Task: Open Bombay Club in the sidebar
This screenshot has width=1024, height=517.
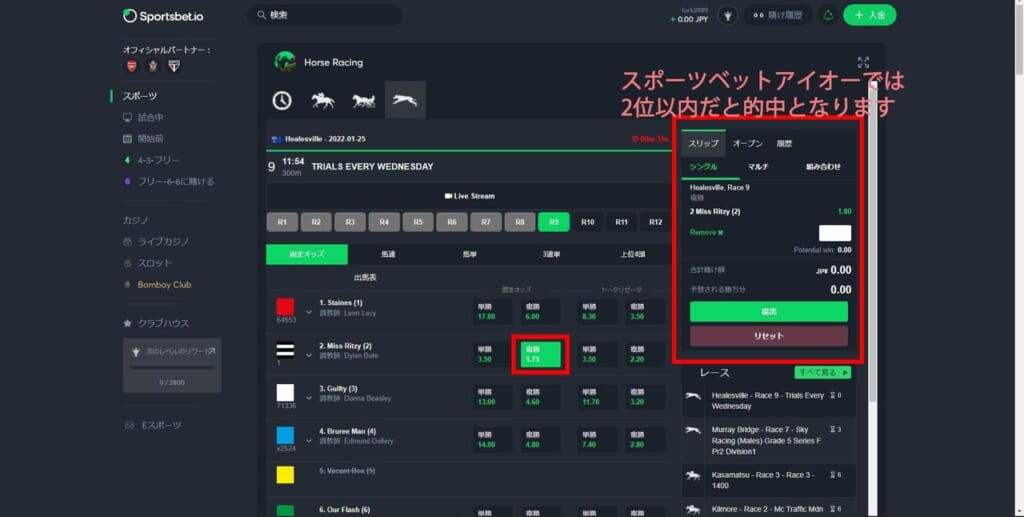Action: coord(157,285)
